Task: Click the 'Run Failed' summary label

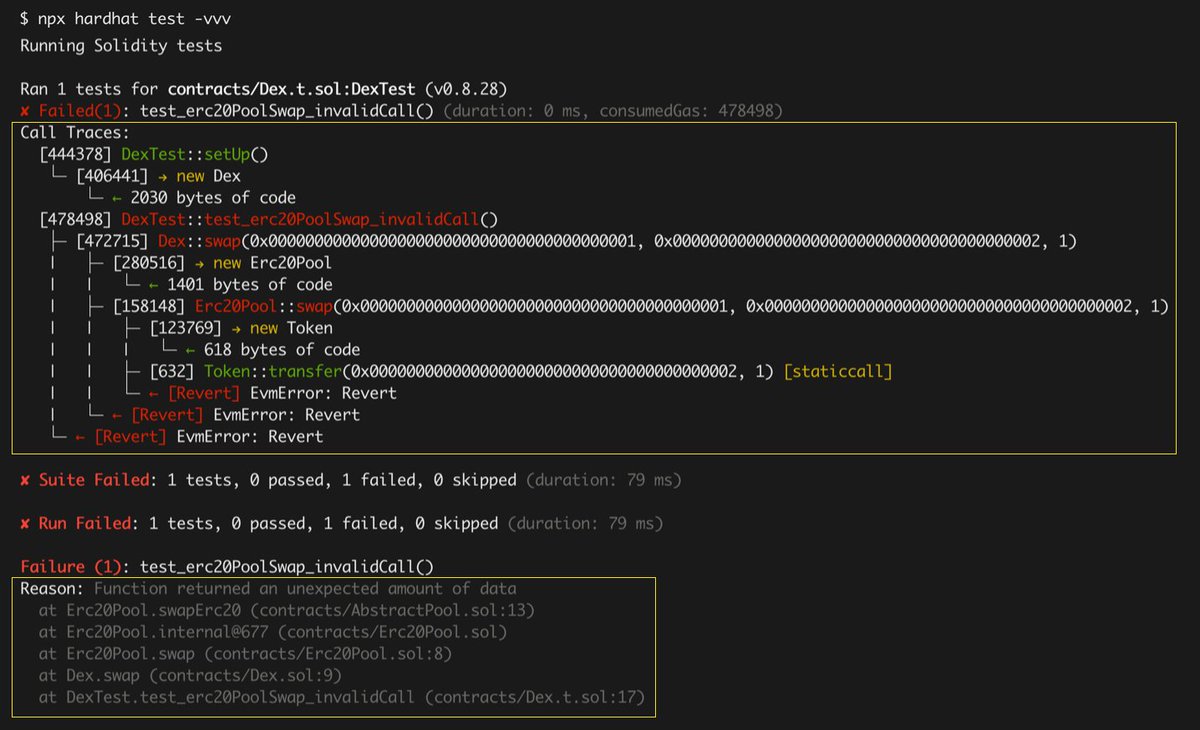Action: (85, 523)
